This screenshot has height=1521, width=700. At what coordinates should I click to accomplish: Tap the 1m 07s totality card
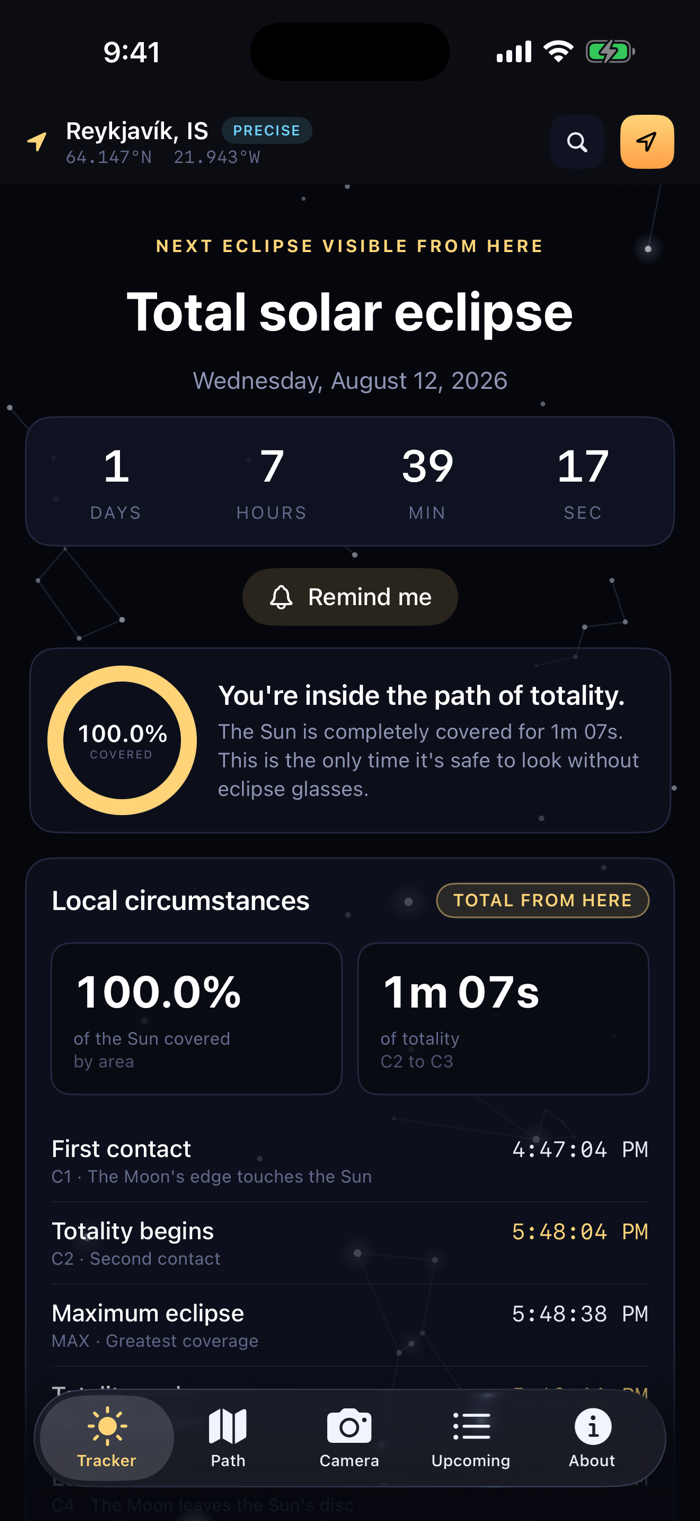(503, 1018)
